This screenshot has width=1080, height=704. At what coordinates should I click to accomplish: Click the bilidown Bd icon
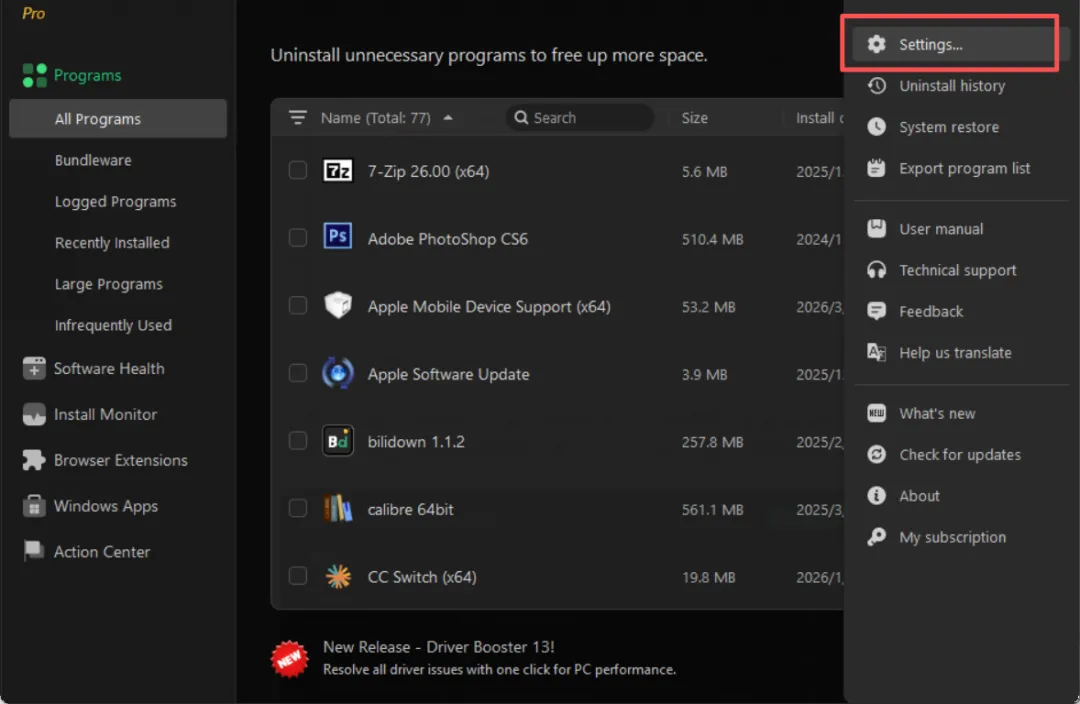click(338, 441)
